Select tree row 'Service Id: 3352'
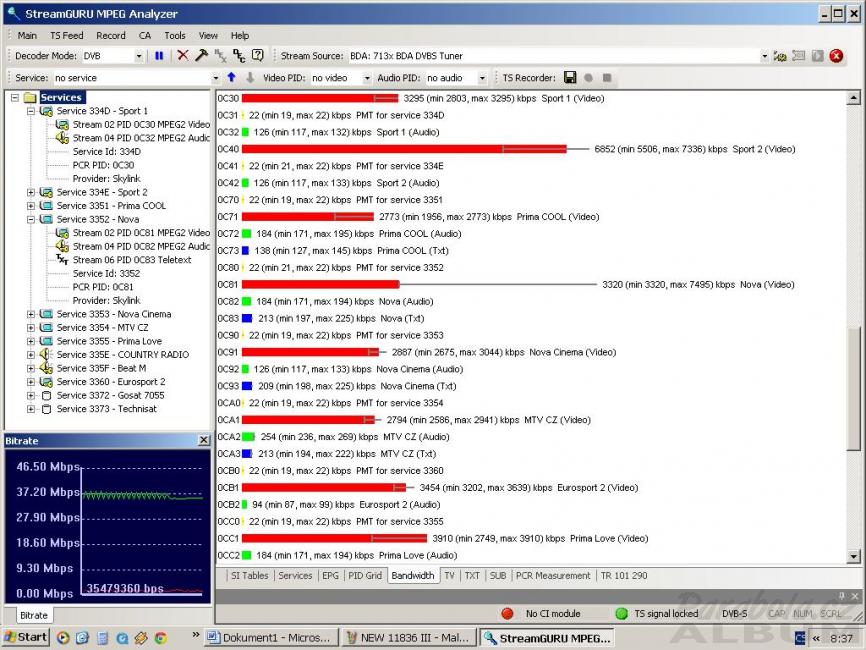 [106, 273]
